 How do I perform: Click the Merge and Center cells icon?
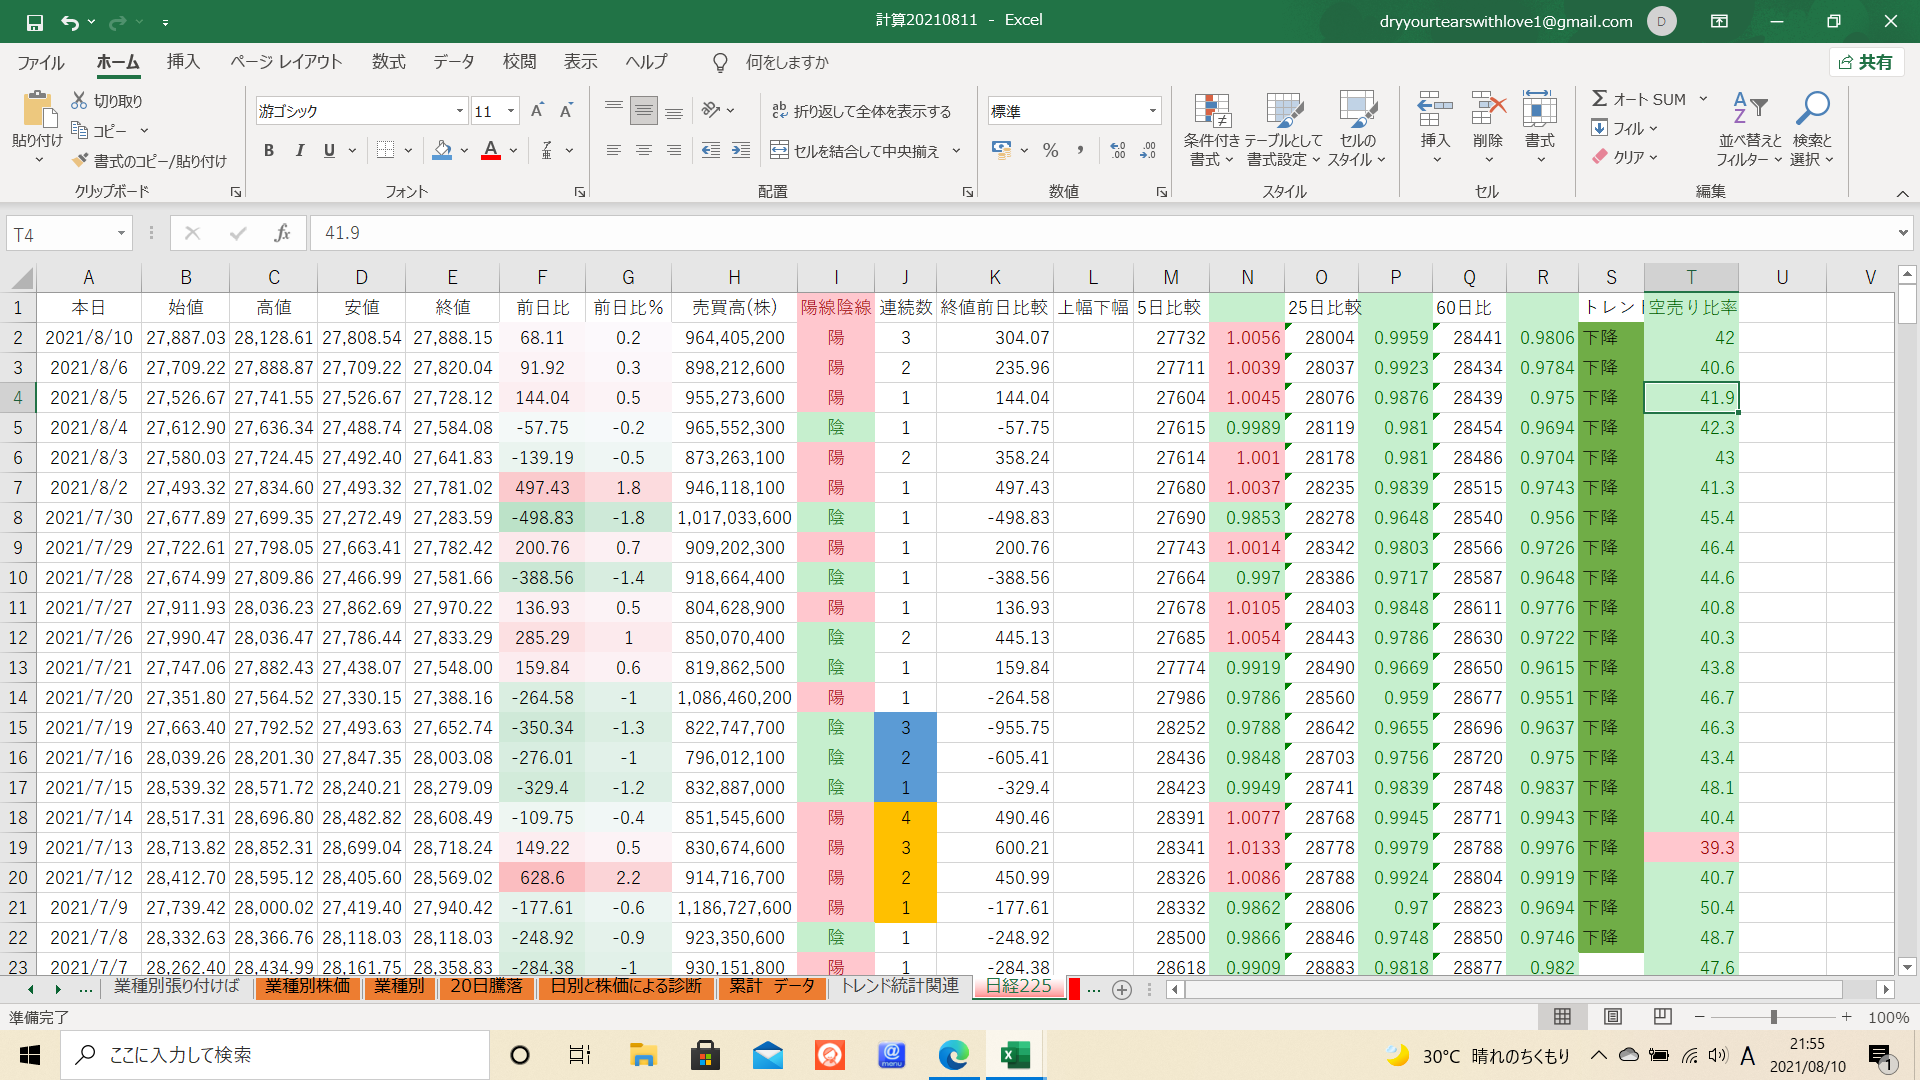pos(779,151)
